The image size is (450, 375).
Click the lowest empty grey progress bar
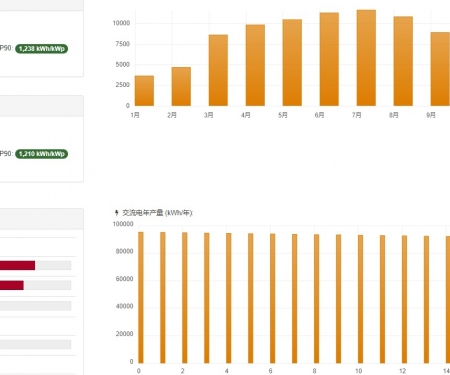[x=35, y=344]
